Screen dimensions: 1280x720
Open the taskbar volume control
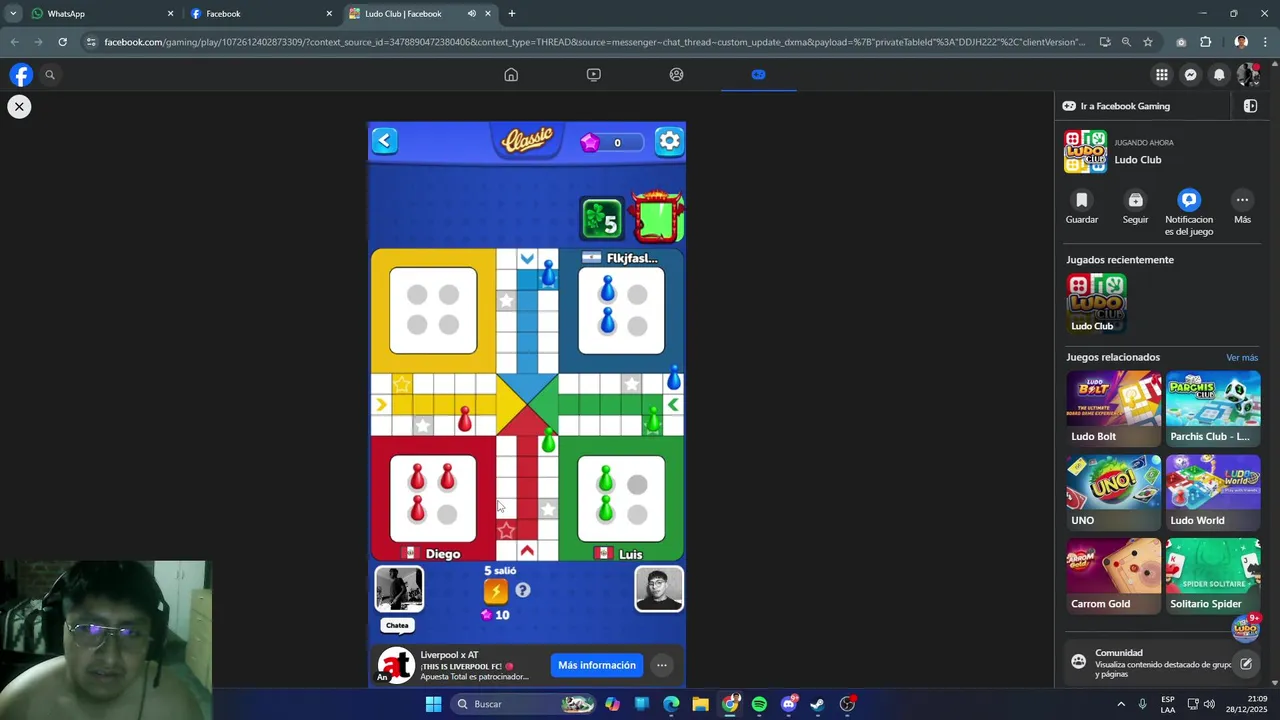[1209, 704]
